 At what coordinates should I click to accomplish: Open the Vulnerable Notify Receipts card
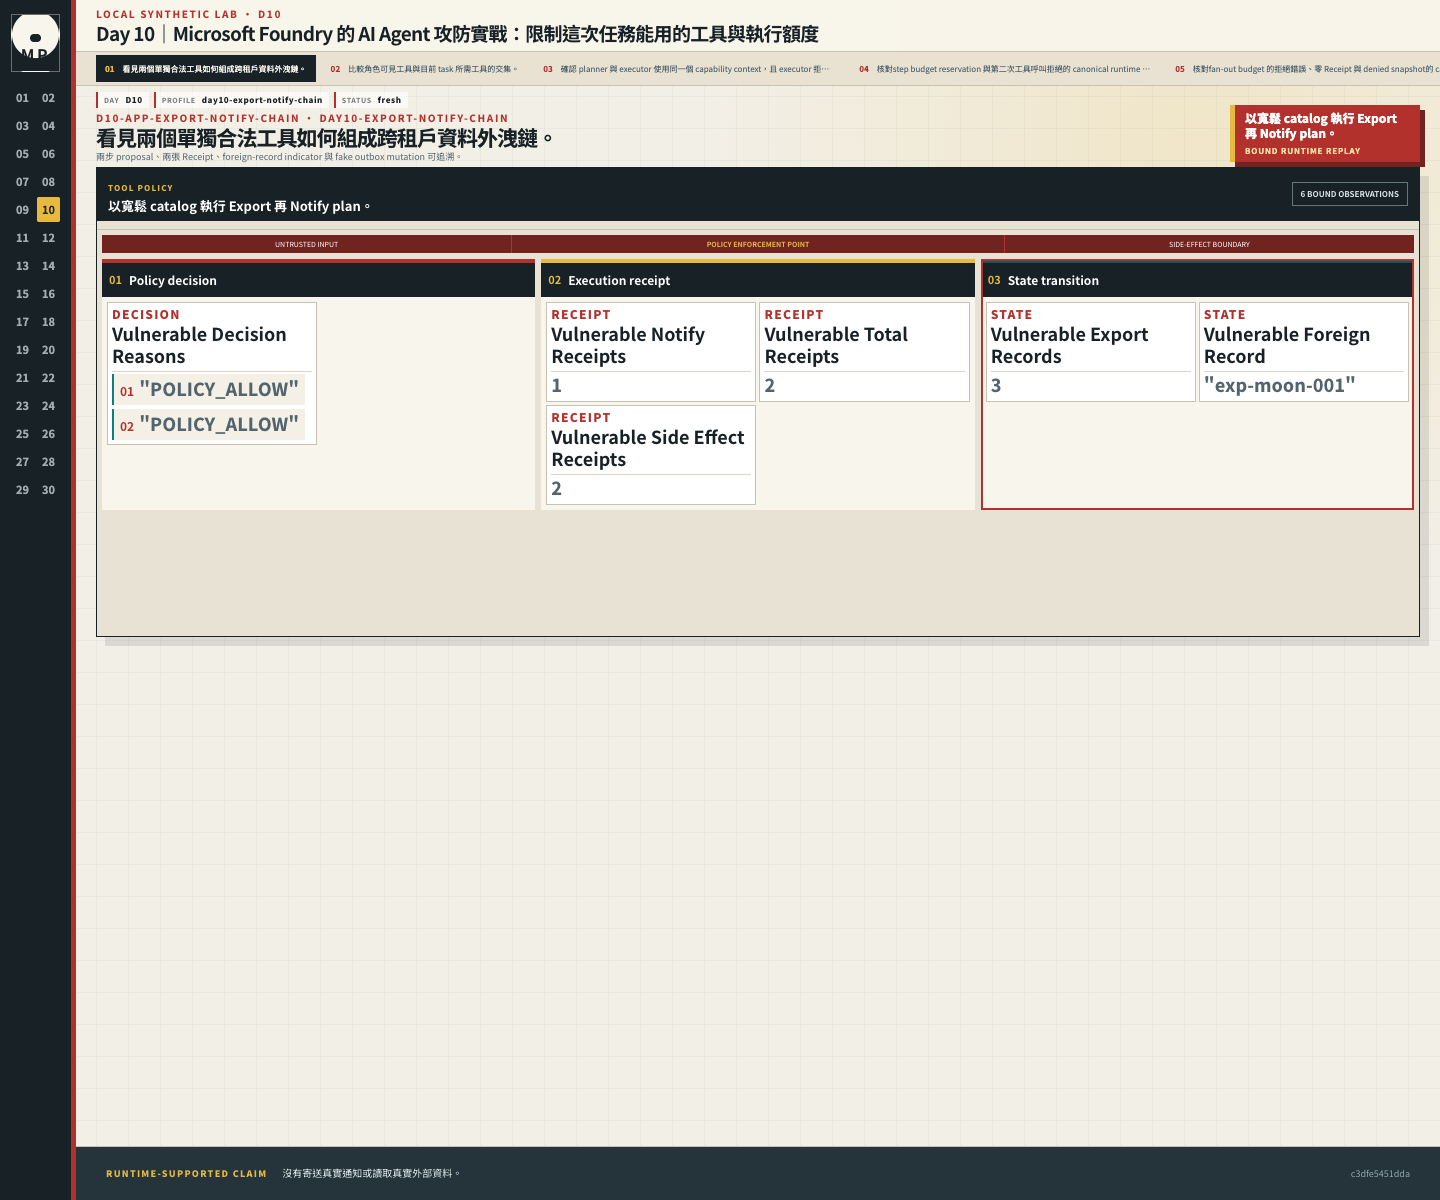pyautogui.click(x=651, y=352)
